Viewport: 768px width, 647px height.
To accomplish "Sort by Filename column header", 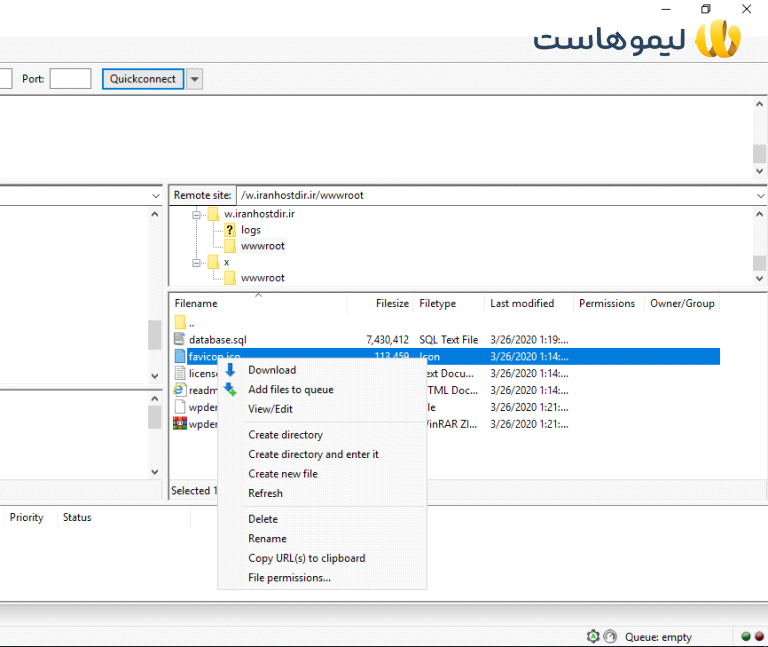I will [x=259, y=303].
